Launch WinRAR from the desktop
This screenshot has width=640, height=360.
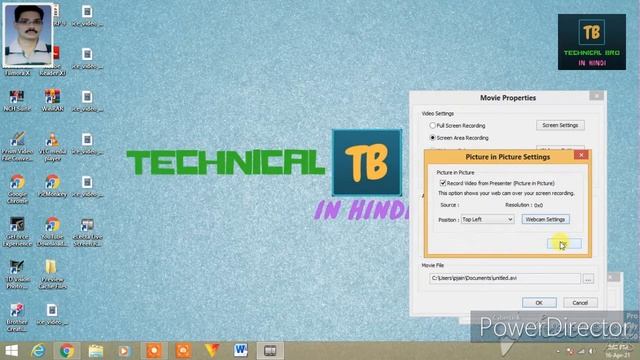click(x=52, y=100)
